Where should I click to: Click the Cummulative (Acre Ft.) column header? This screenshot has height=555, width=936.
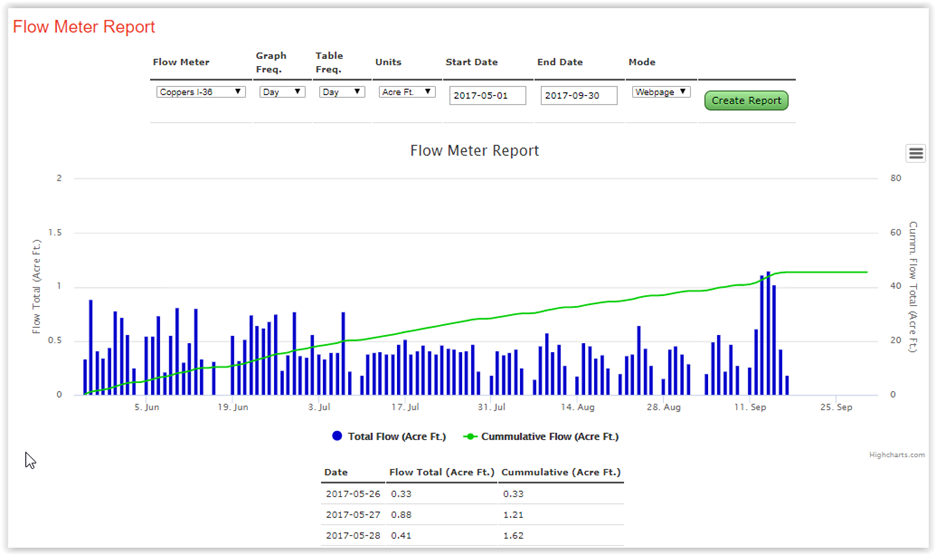561,472
